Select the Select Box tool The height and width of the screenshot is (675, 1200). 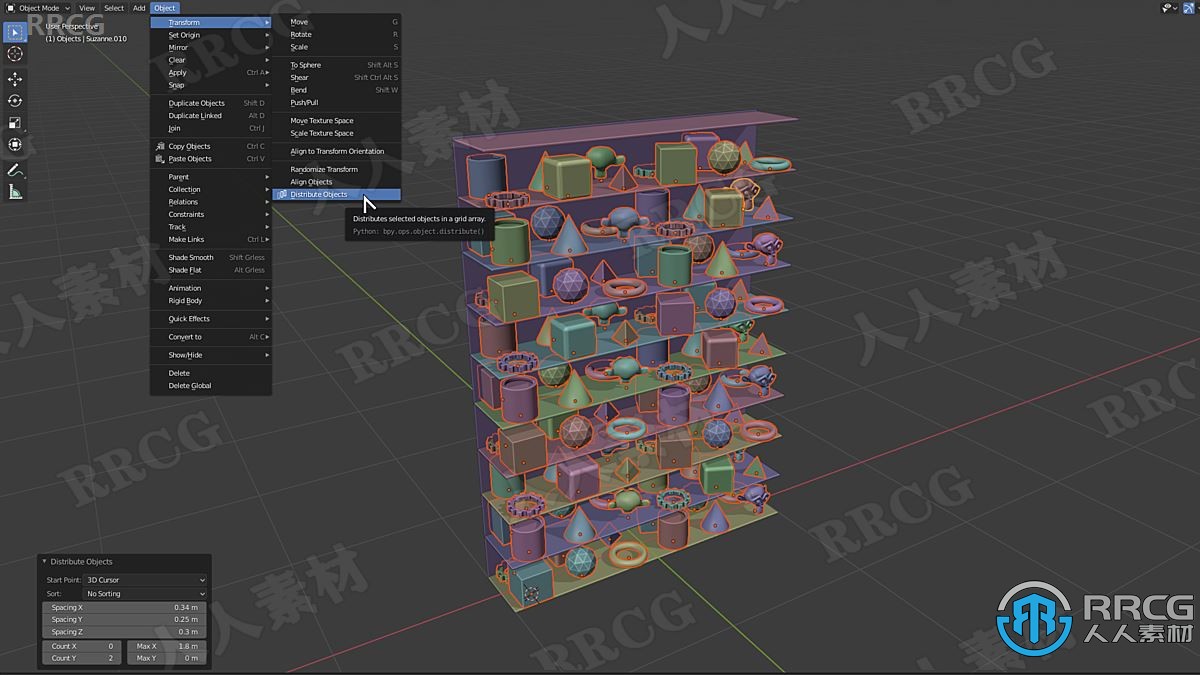click(15, 32)
